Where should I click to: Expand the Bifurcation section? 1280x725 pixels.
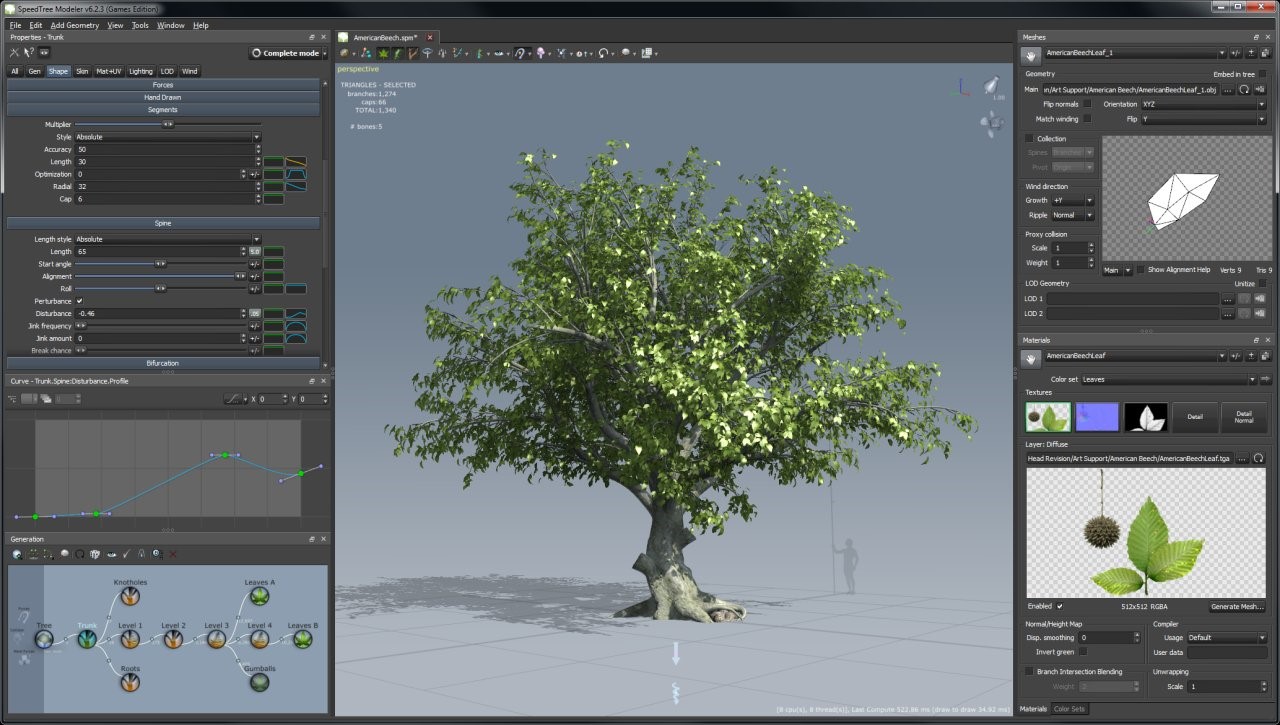(163, 363)
